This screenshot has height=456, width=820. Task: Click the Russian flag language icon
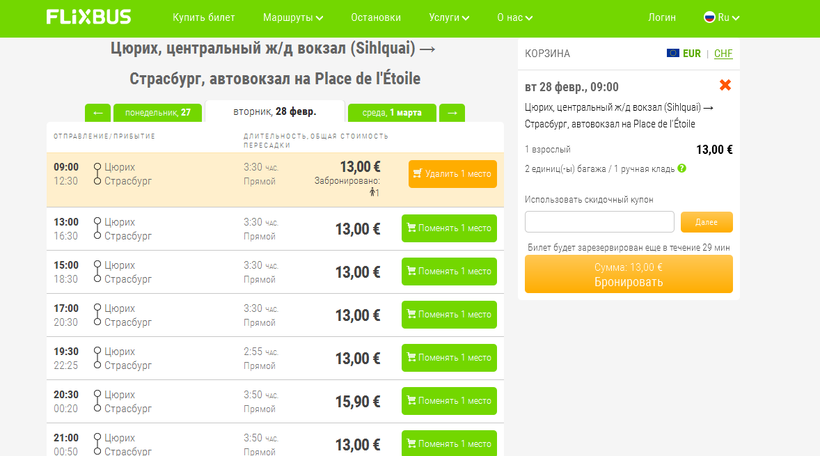[709, 18]
